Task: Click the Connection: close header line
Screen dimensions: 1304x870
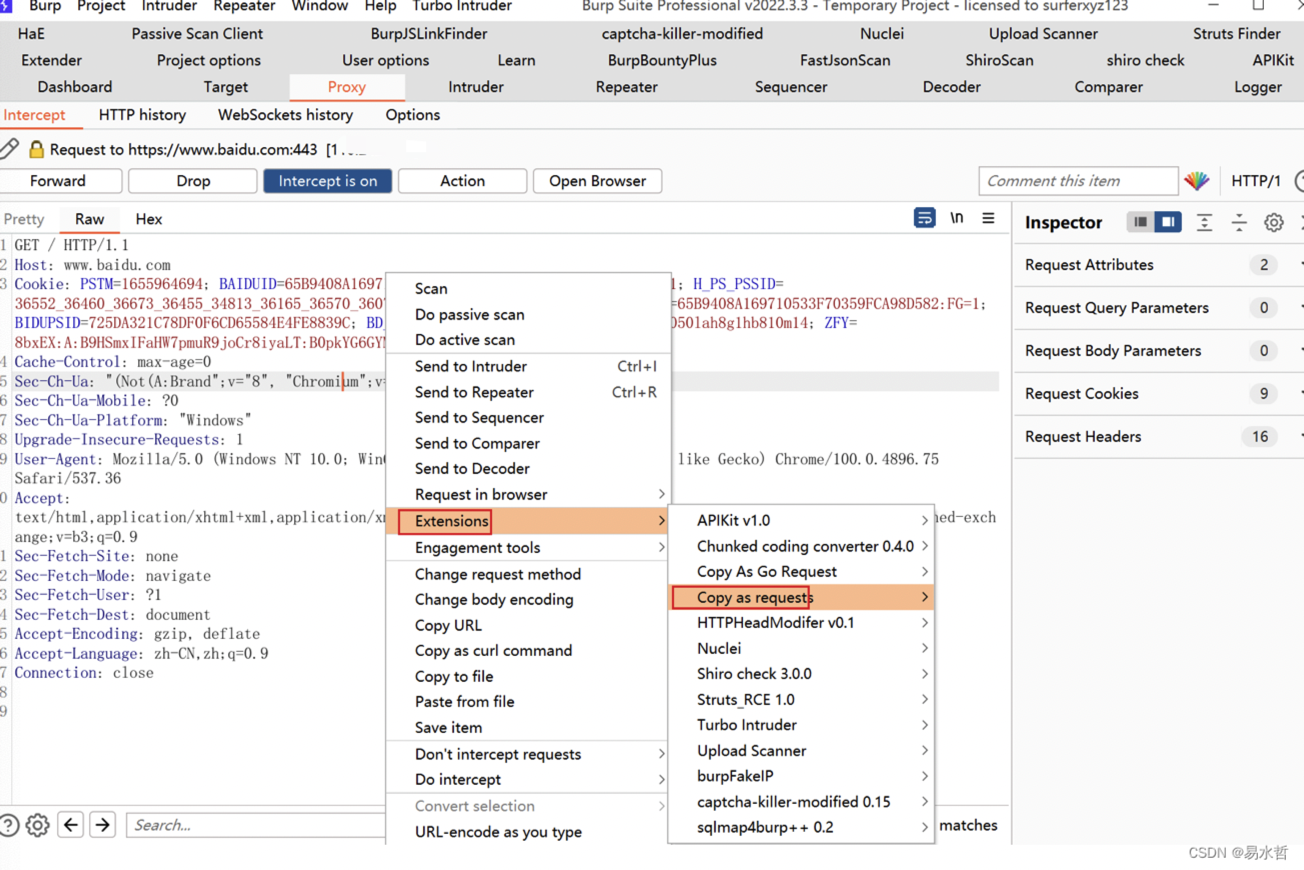Action: [84, 673]
